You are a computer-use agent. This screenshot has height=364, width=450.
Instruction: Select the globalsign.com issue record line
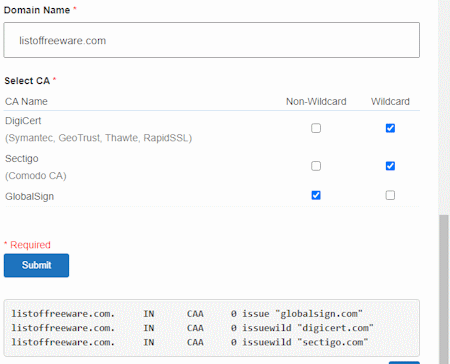(x=187, y=314)
